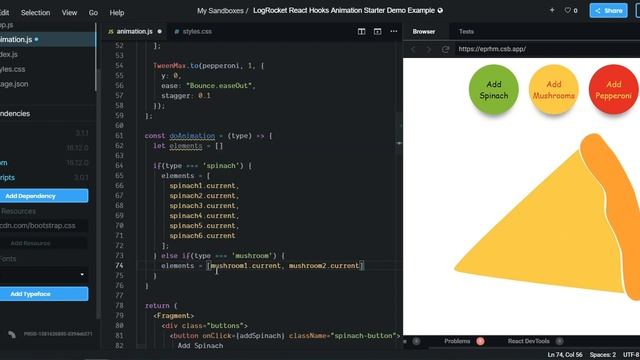Click the yellow Add Mushrooms button

(x=553, y=89)
